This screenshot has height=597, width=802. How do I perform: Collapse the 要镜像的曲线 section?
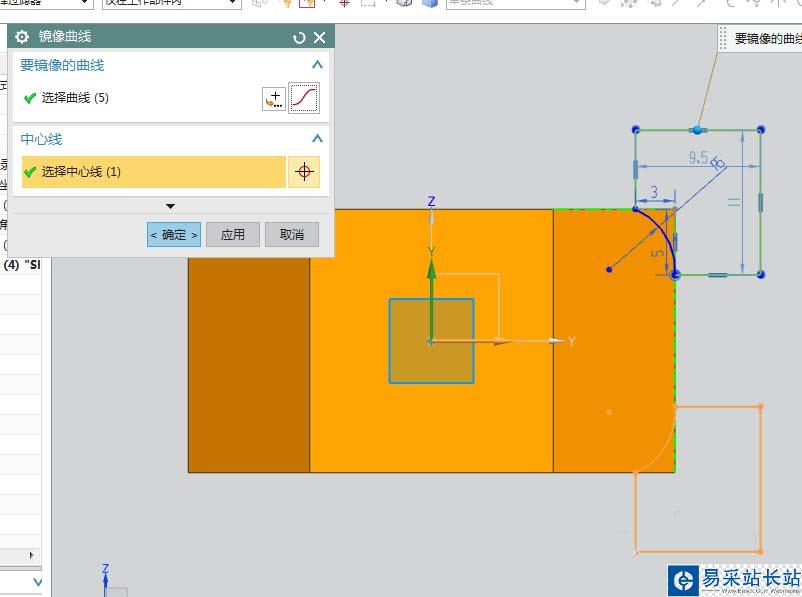click(317, 64)
